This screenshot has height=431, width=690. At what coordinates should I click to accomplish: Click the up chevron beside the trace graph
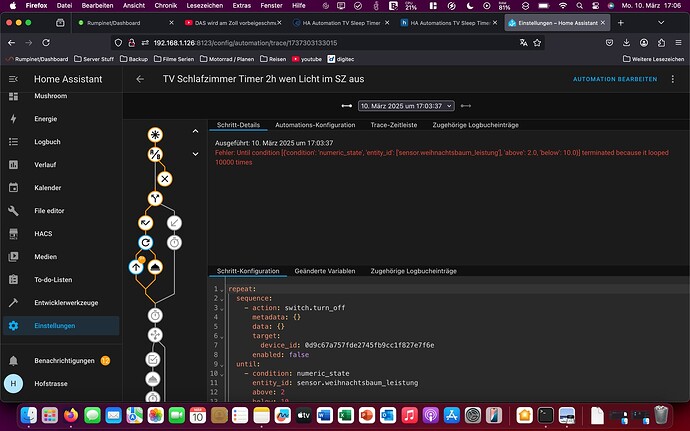click(x=195, y=131)
